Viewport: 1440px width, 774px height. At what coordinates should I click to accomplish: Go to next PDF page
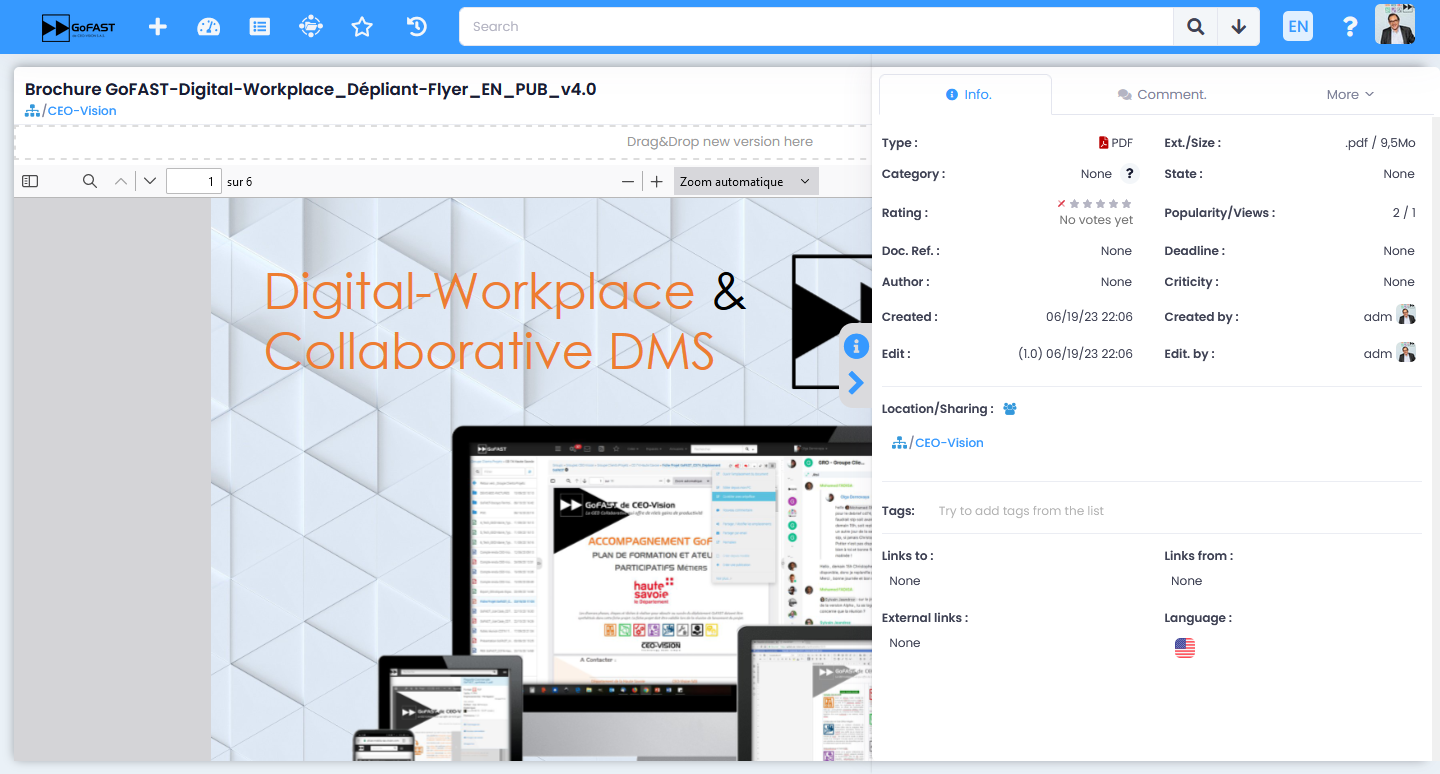tap(150, 181)
